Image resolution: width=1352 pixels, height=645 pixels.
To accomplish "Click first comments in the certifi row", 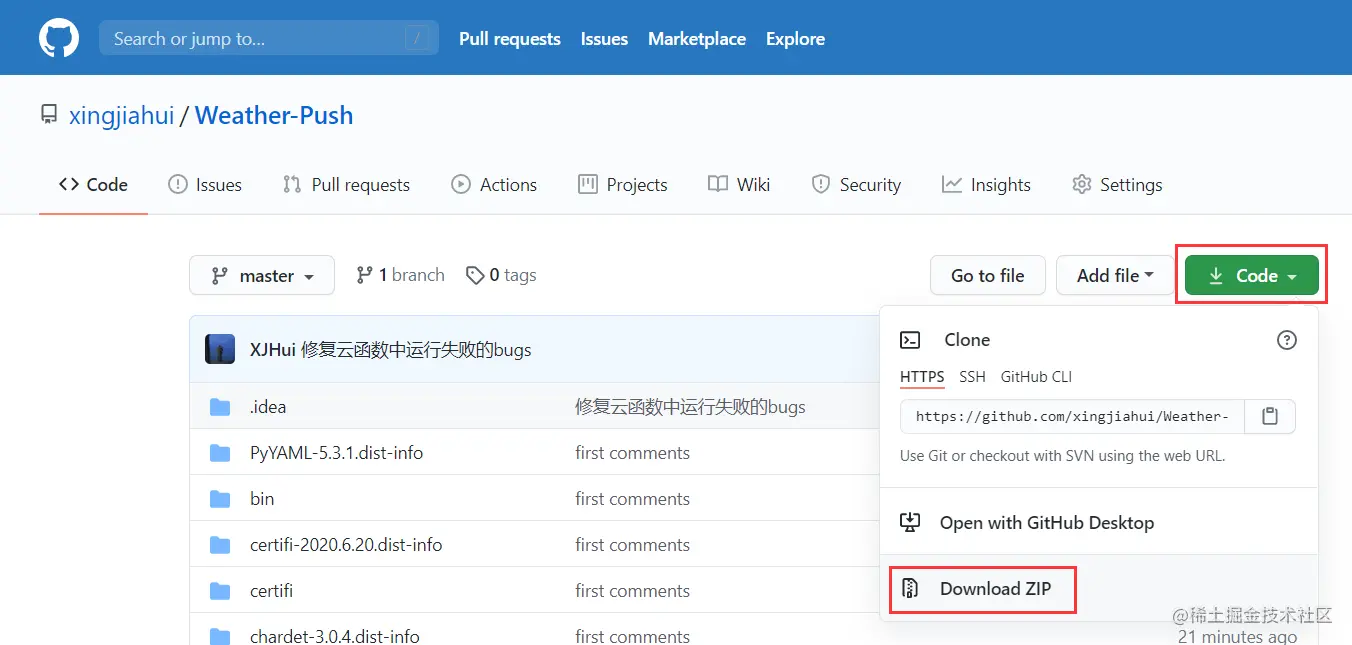I will click(632, 591).
